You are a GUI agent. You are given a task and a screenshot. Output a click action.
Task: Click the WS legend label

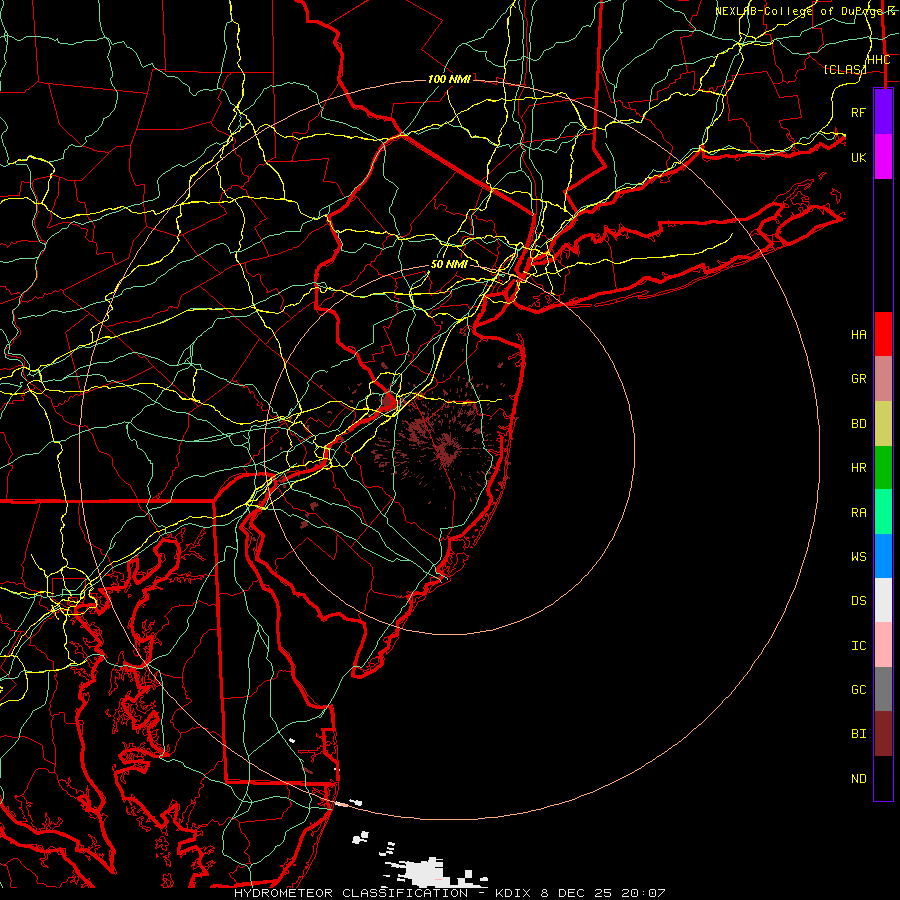(x=858, y=557)
